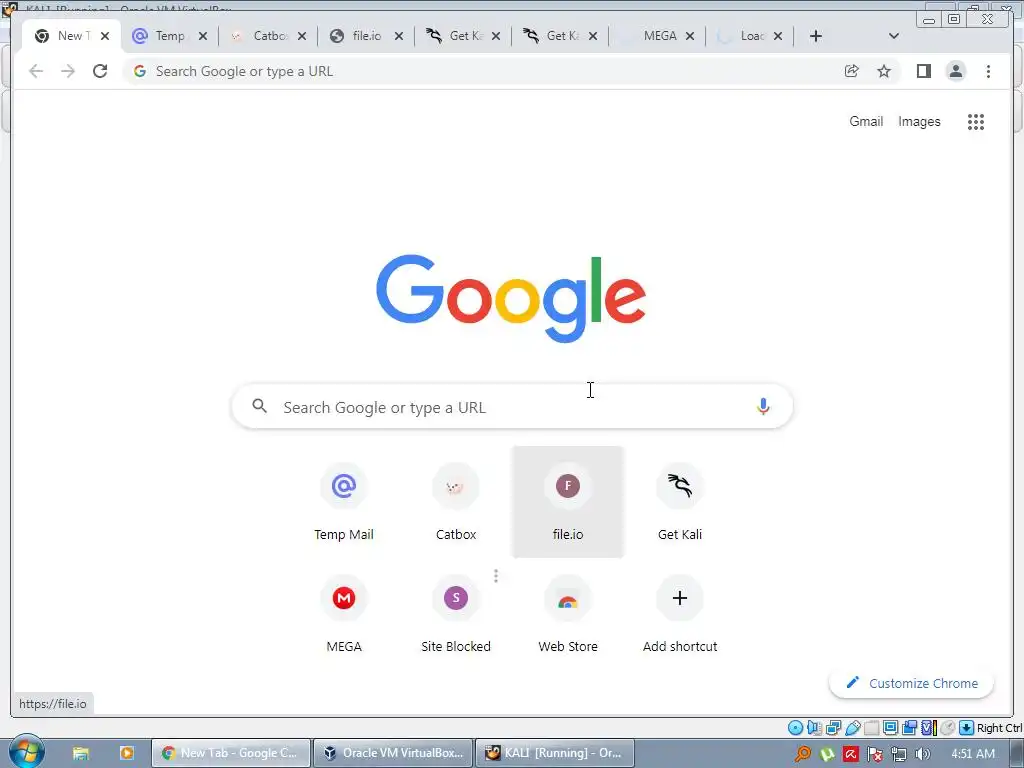Click the browser Back arrow
The width and height of the screenshot is (1024, 768).
tap(36, 71)
